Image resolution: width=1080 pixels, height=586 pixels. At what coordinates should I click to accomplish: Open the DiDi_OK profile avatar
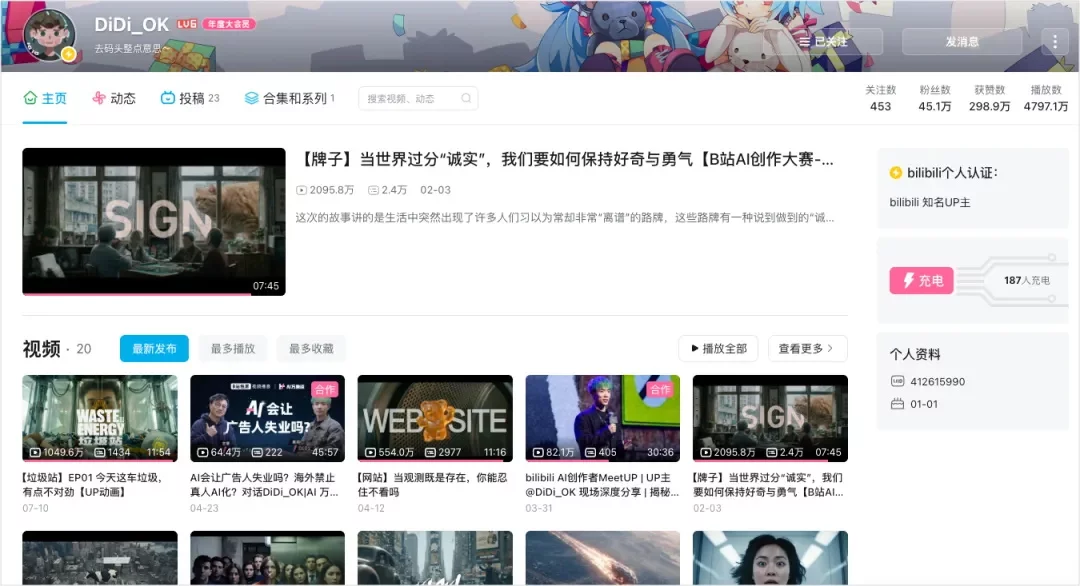pyautogui.click(x=49, y=34)
